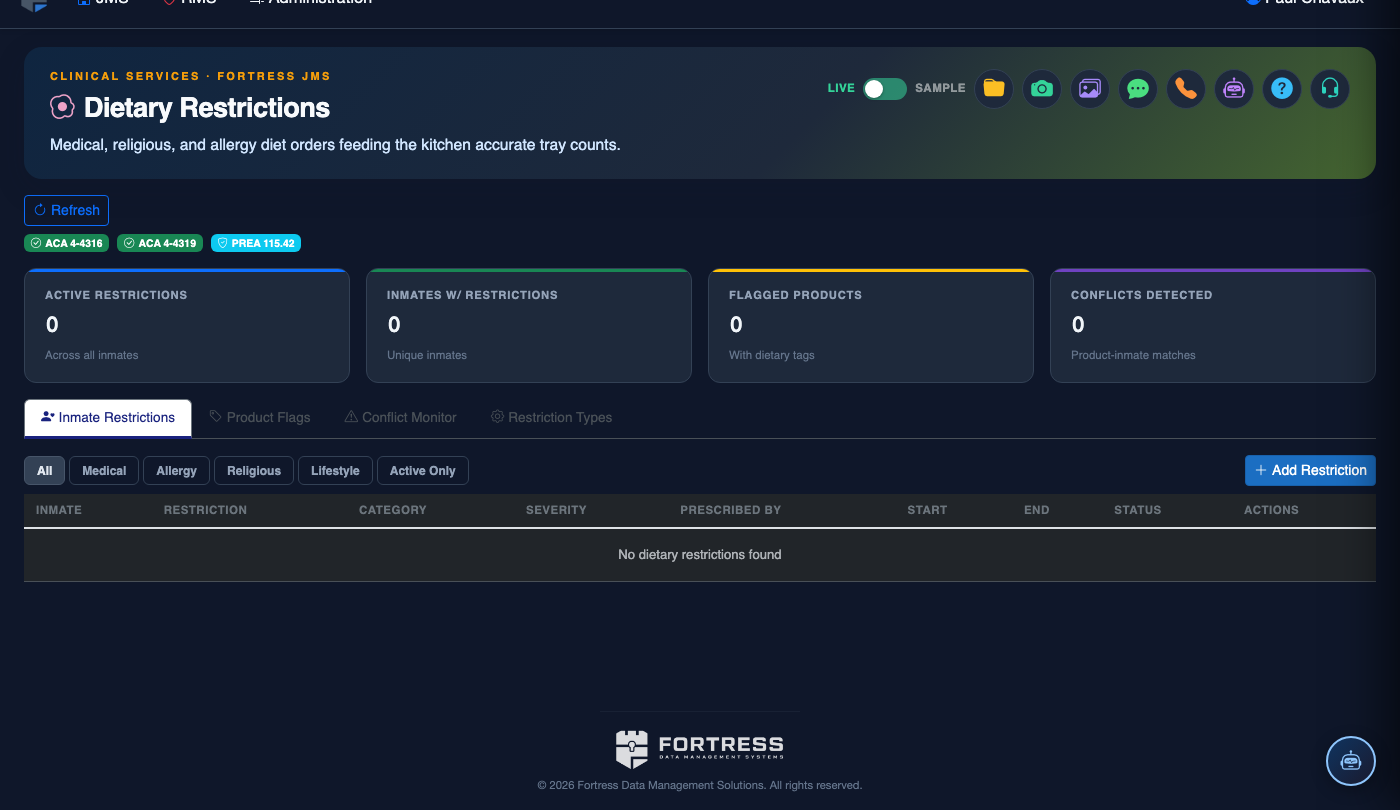1400x810 pixels.
Task: Open the Flagged Products stat card
Action: click(x=871, y=326)
